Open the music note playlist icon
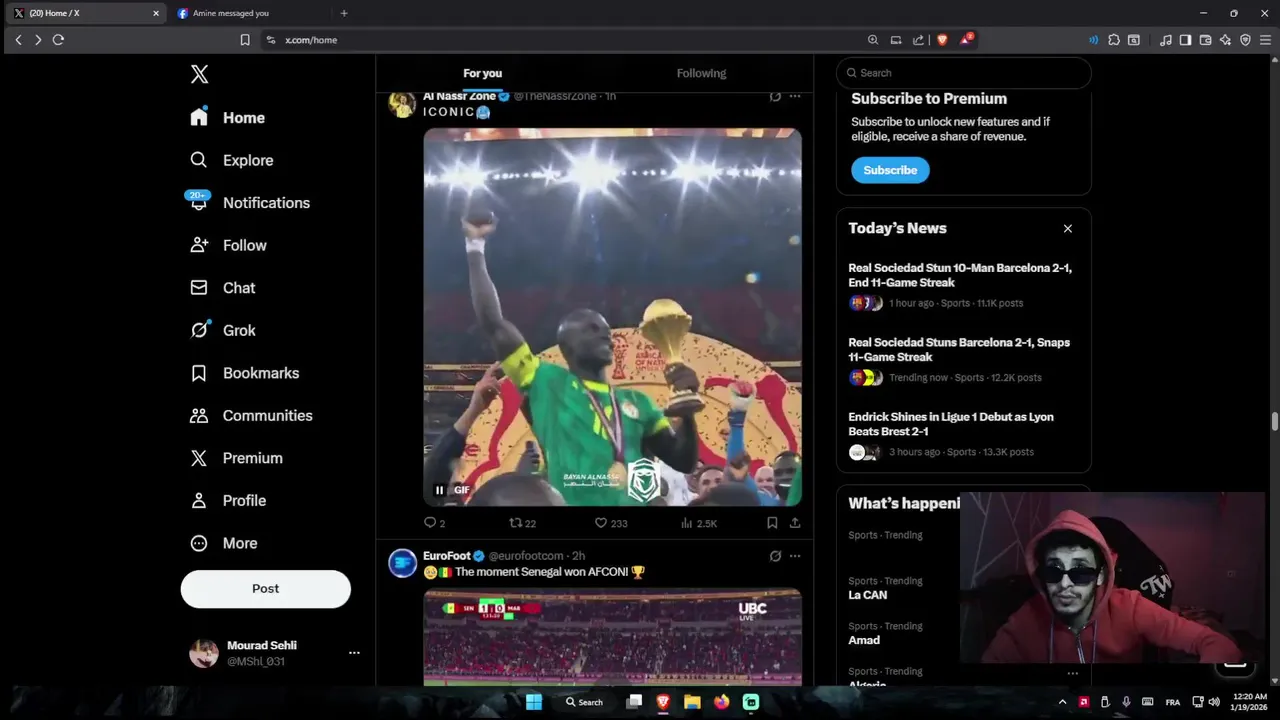Image resolution: width=1280 pixels, height=720 pixels. point(1166,40)
